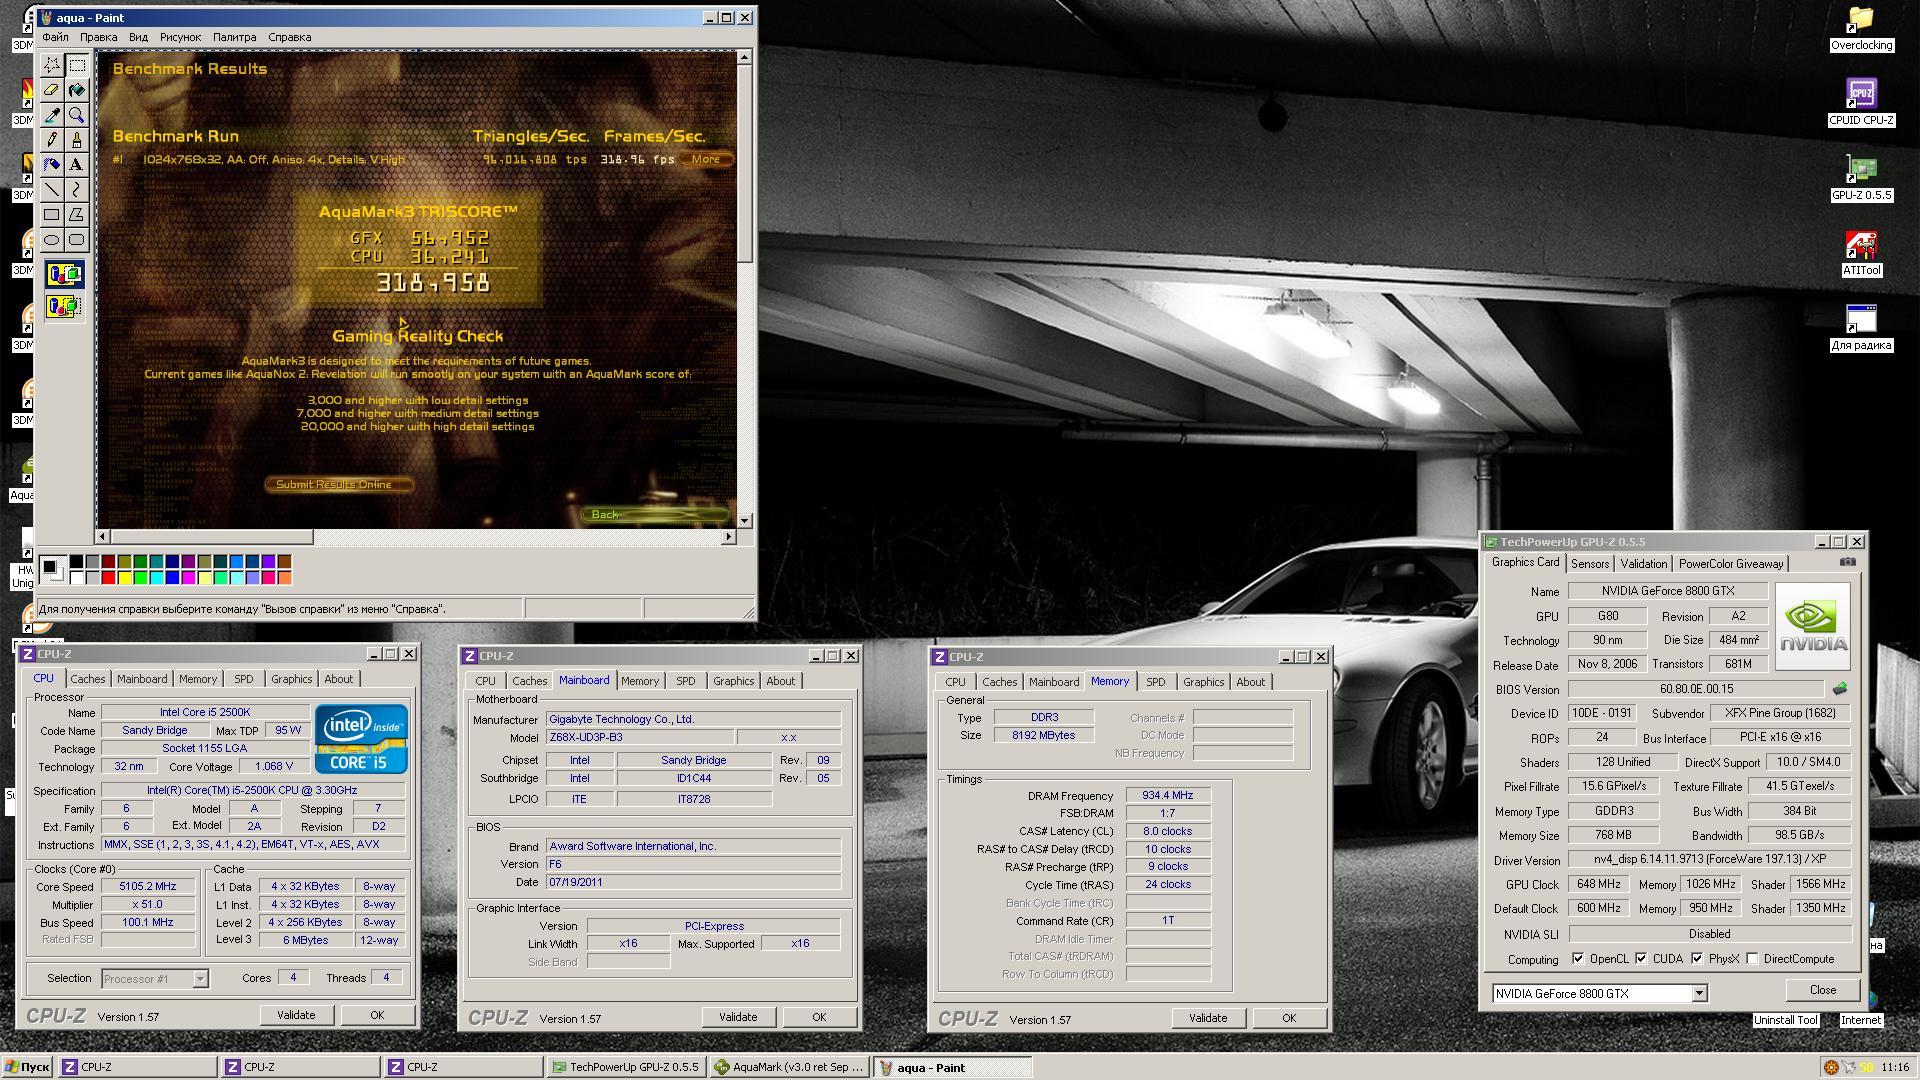1920x1080 pixels.
Task: Click Validate in the first CPU-Z window
Action: [296, 1015]
